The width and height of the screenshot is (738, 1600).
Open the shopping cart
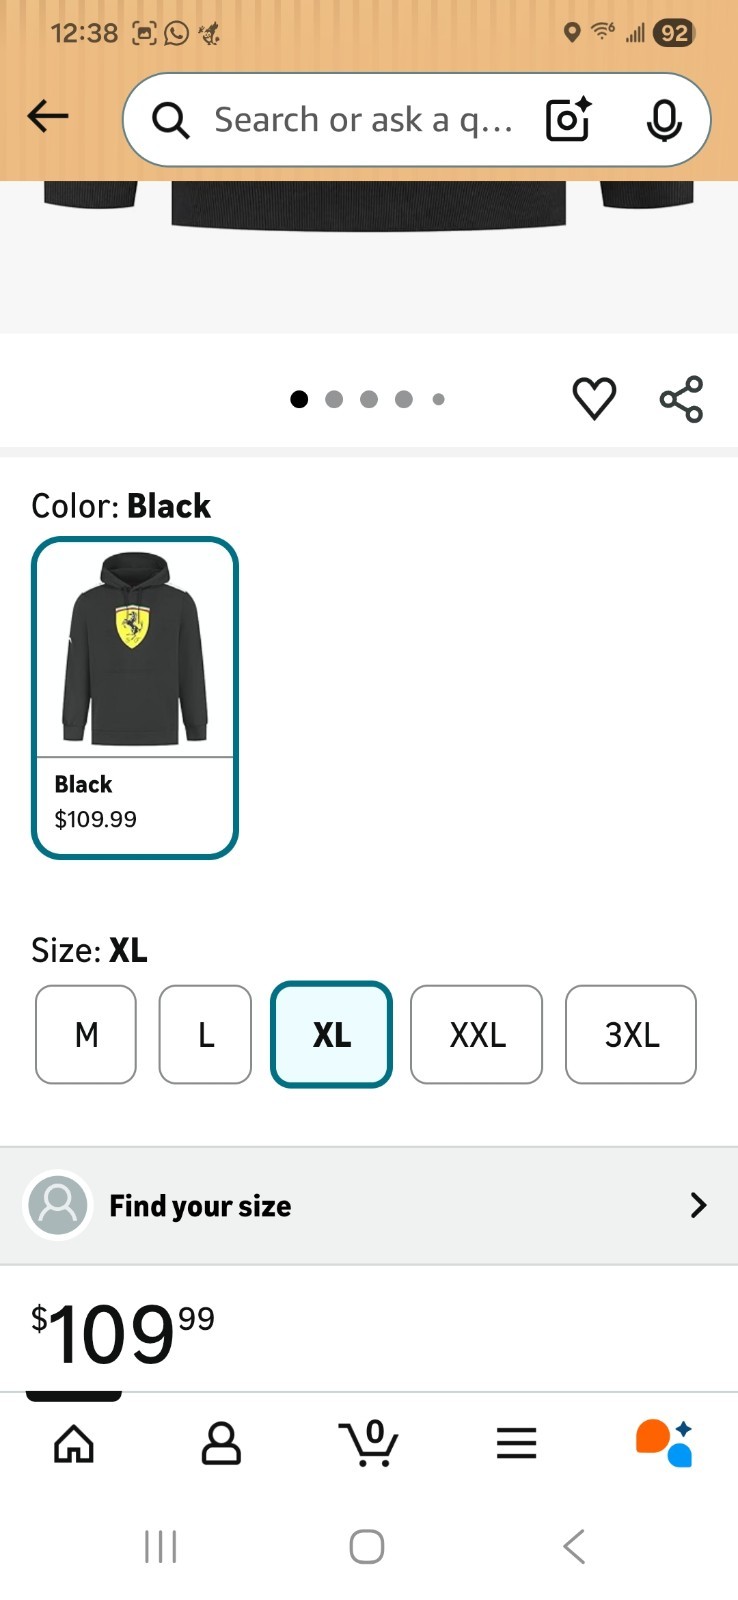tap(369, 1443)
